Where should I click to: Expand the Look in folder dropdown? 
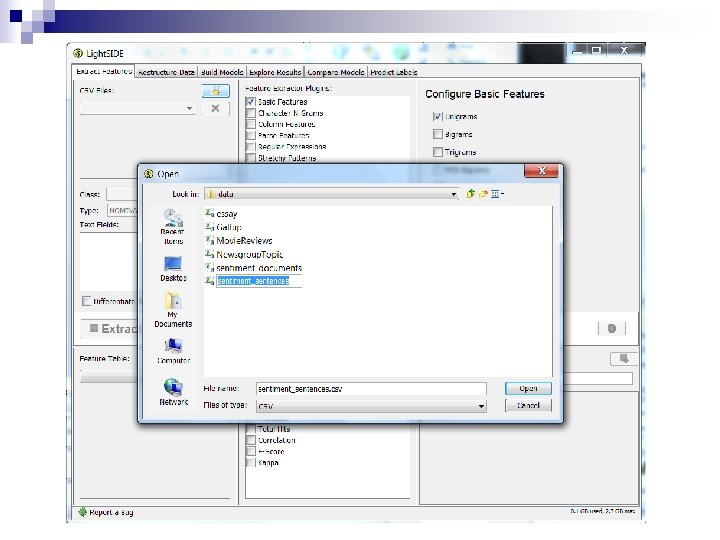[453, 194]
